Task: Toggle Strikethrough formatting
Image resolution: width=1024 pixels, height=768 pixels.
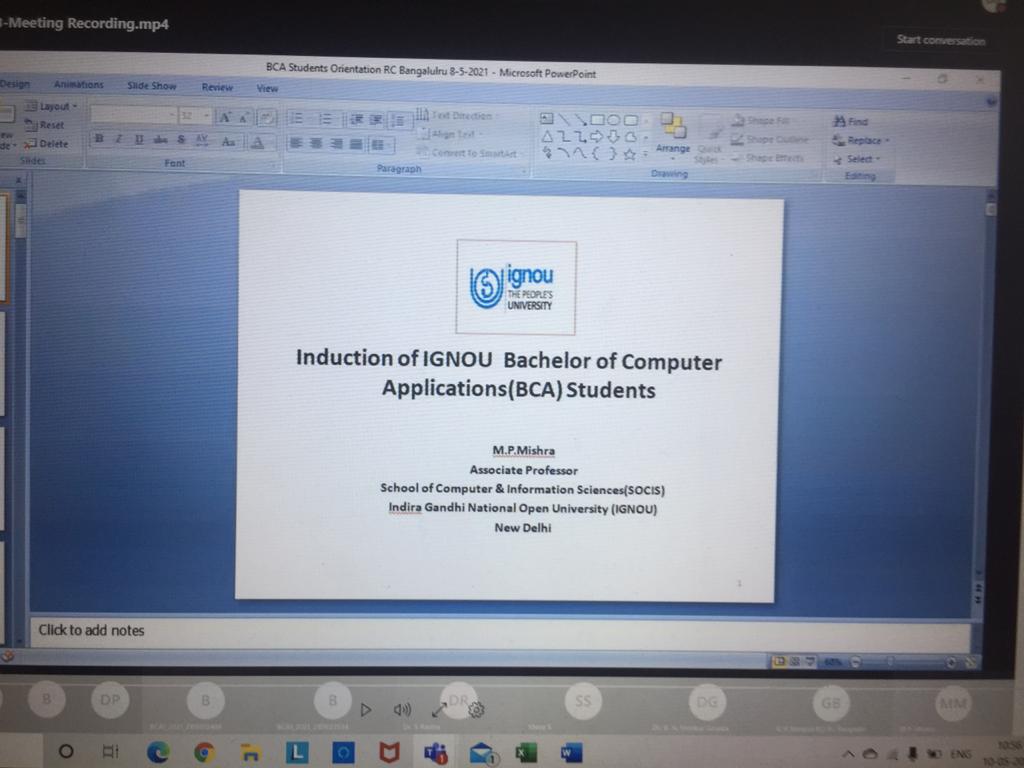Action: coord(160,140)
